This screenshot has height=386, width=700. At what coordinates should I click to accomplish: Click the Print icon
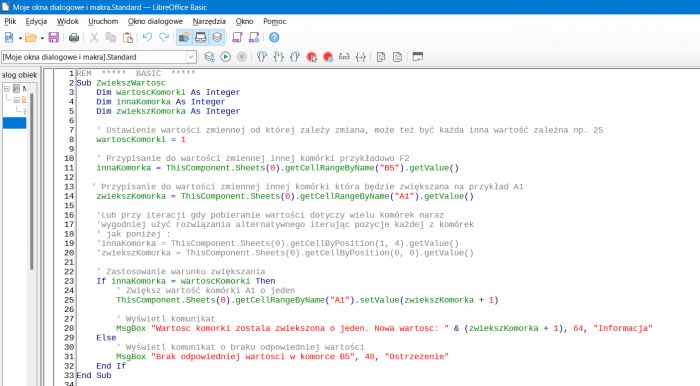pyautogui.click(x=74, y=37)
